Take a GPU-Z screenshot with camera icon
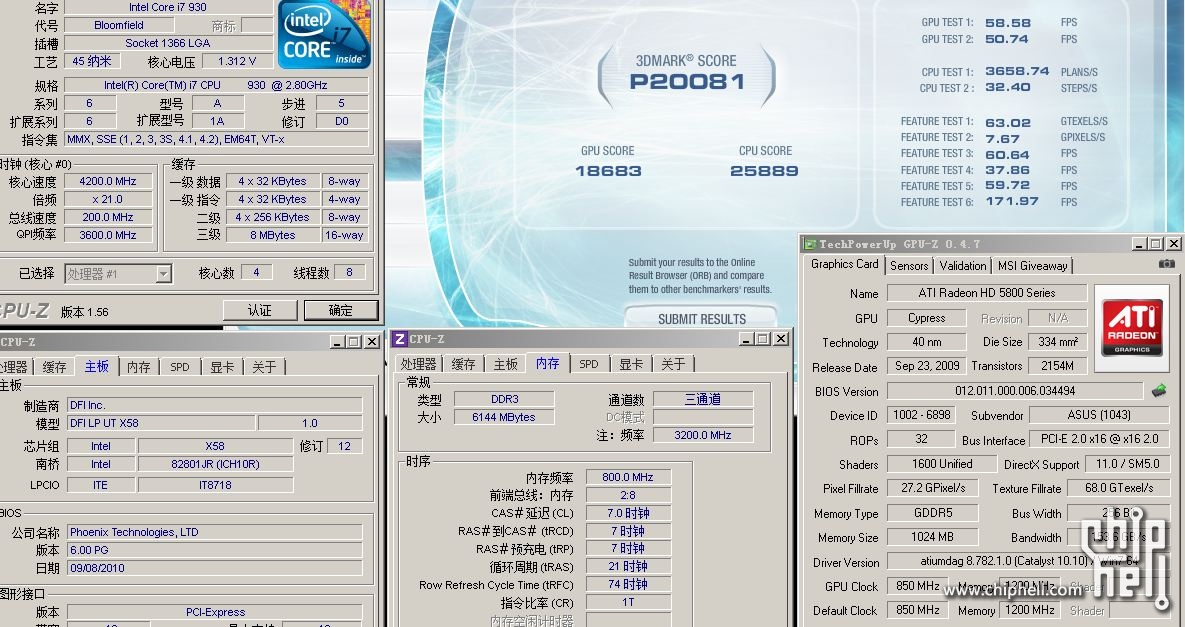Image resolution: width=1185 pixels, height=627 pixels. tap(1167, 264)
